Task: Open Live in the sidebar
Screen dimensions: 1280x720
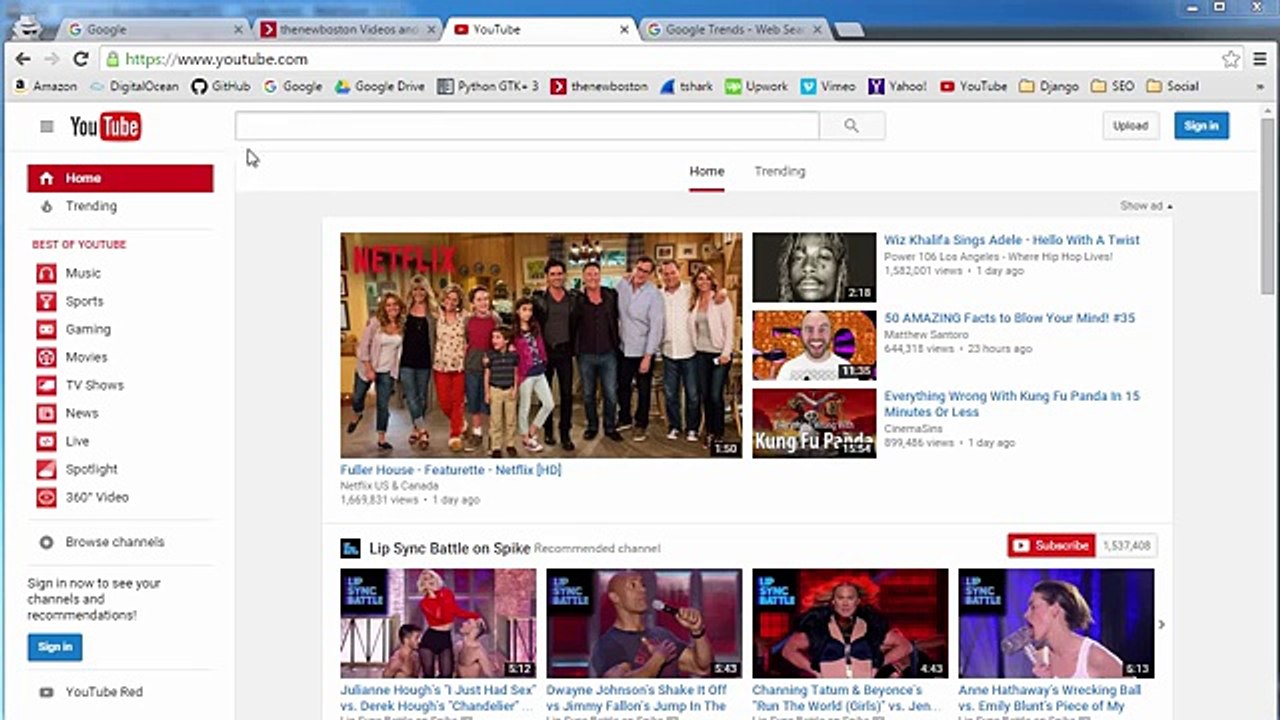Action: [77, 441]
